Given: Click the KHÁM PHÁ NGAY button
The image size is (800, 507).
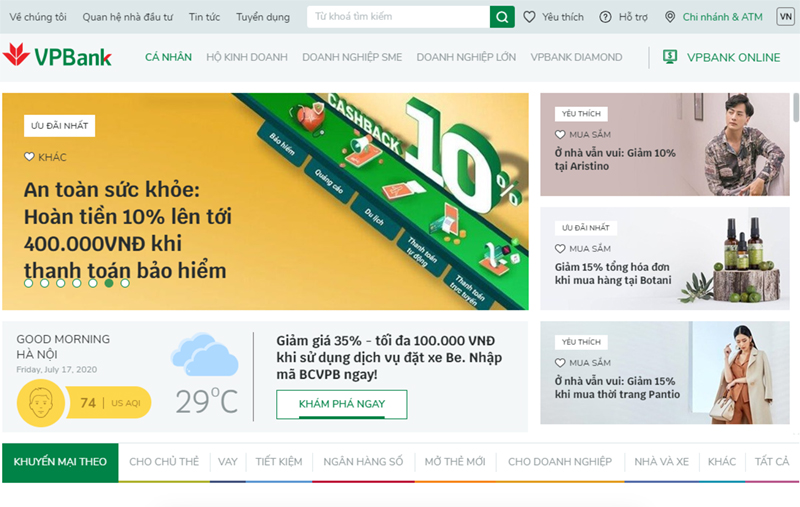Looking at the screenshot, I should pos(342,404).
